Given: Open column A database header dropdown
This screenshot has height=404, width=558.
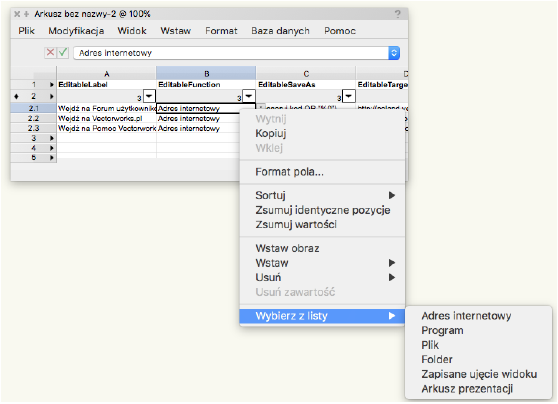Looking at the screenshot, I should [149, 96].
